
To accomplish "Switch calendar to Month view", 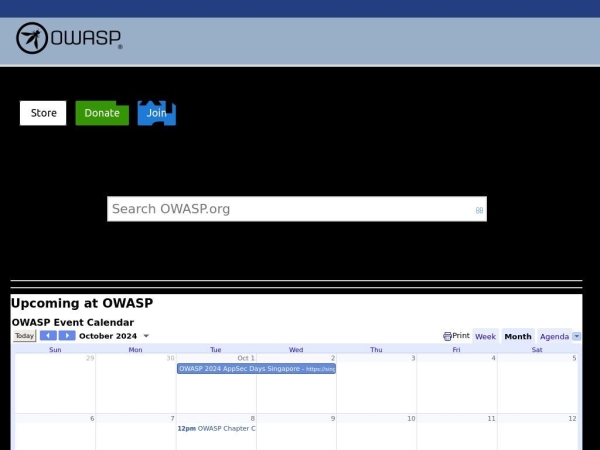I will coord(518,336).
